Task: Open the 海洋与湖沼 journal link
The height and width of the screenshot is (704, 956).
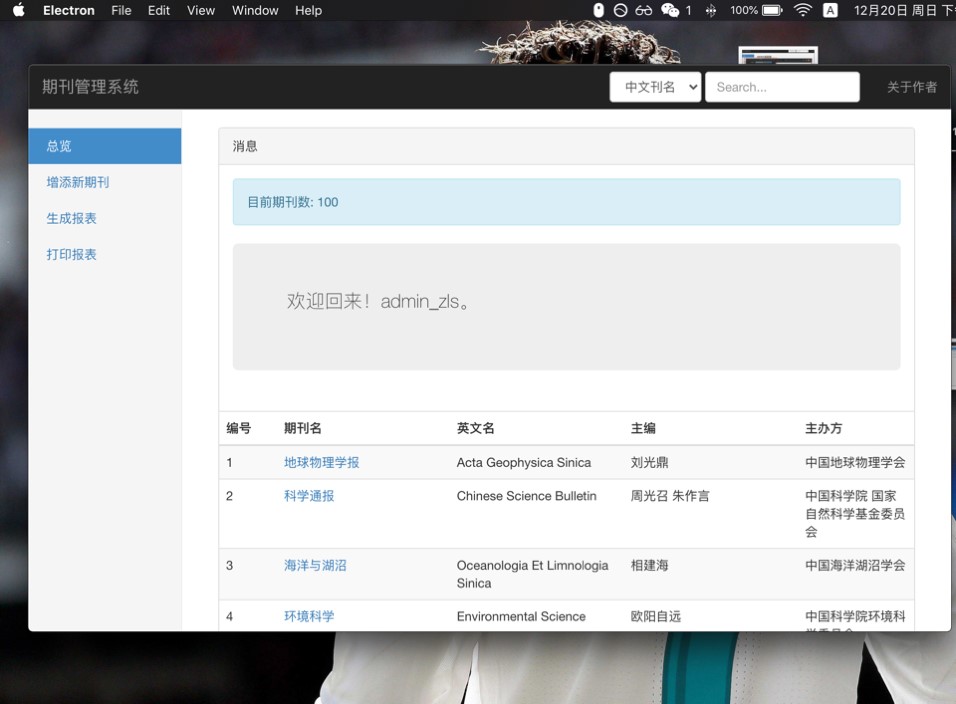Action: [315, 565]
